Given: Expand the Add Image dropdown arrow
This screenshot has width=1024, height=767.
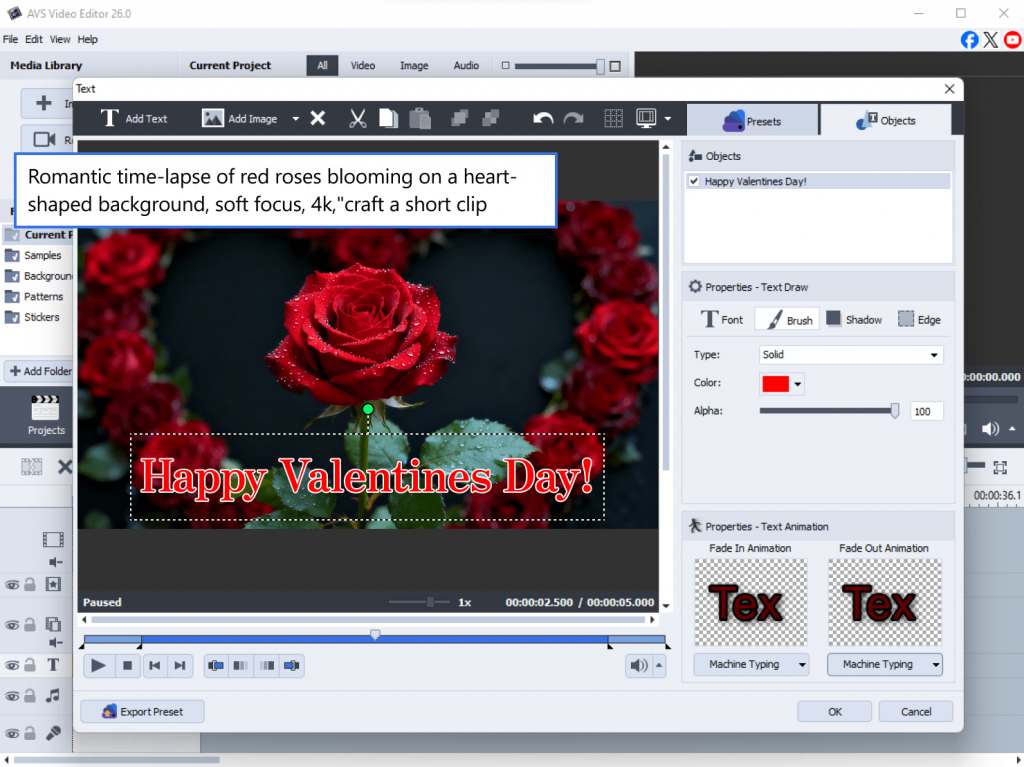Looking at the screenshot, I should pyautogui.click(x=295, y=119).
